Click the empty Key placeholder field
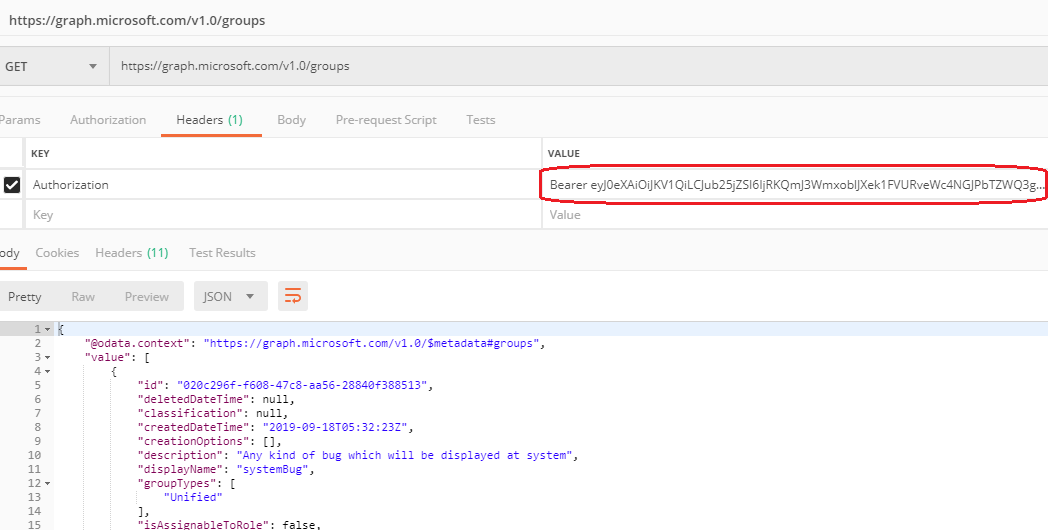The height and width of the screenshot is (530, 1048). [283, 215]
